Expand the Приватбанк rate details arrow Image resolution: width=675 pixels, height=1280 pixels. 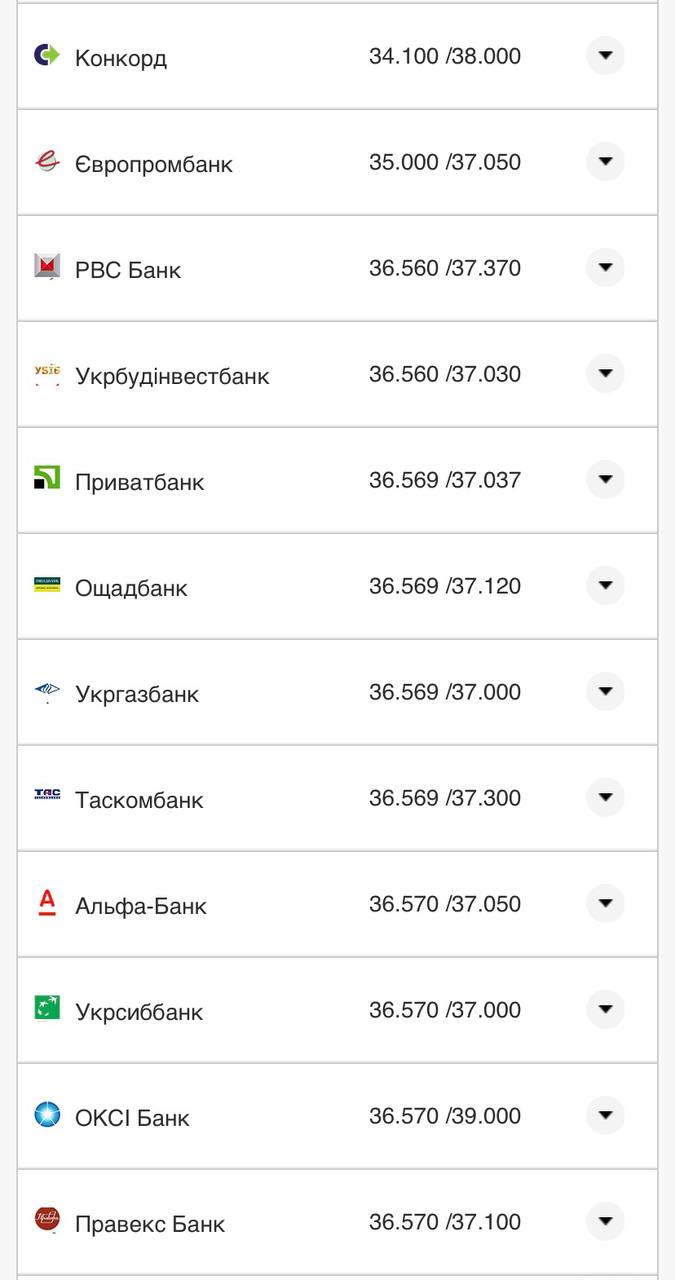tap(605, 480)
